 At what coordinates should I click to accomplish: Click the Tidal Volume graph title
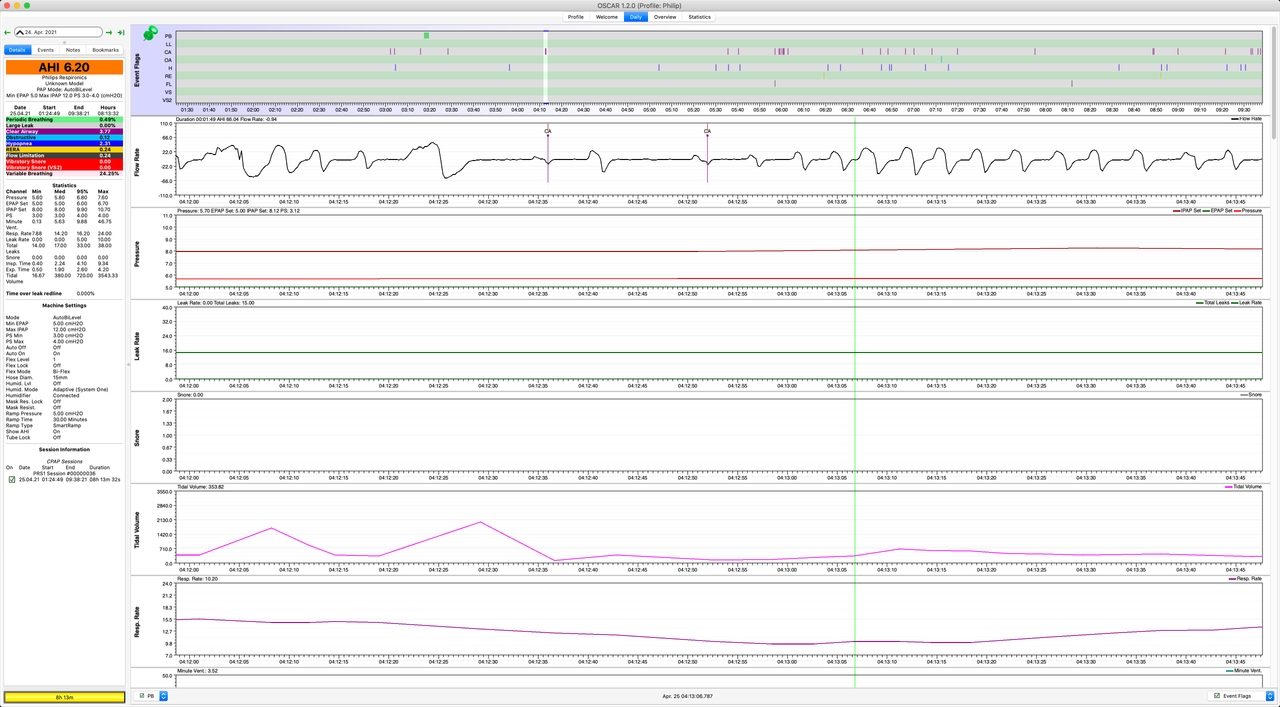click(x=138, y=531)
